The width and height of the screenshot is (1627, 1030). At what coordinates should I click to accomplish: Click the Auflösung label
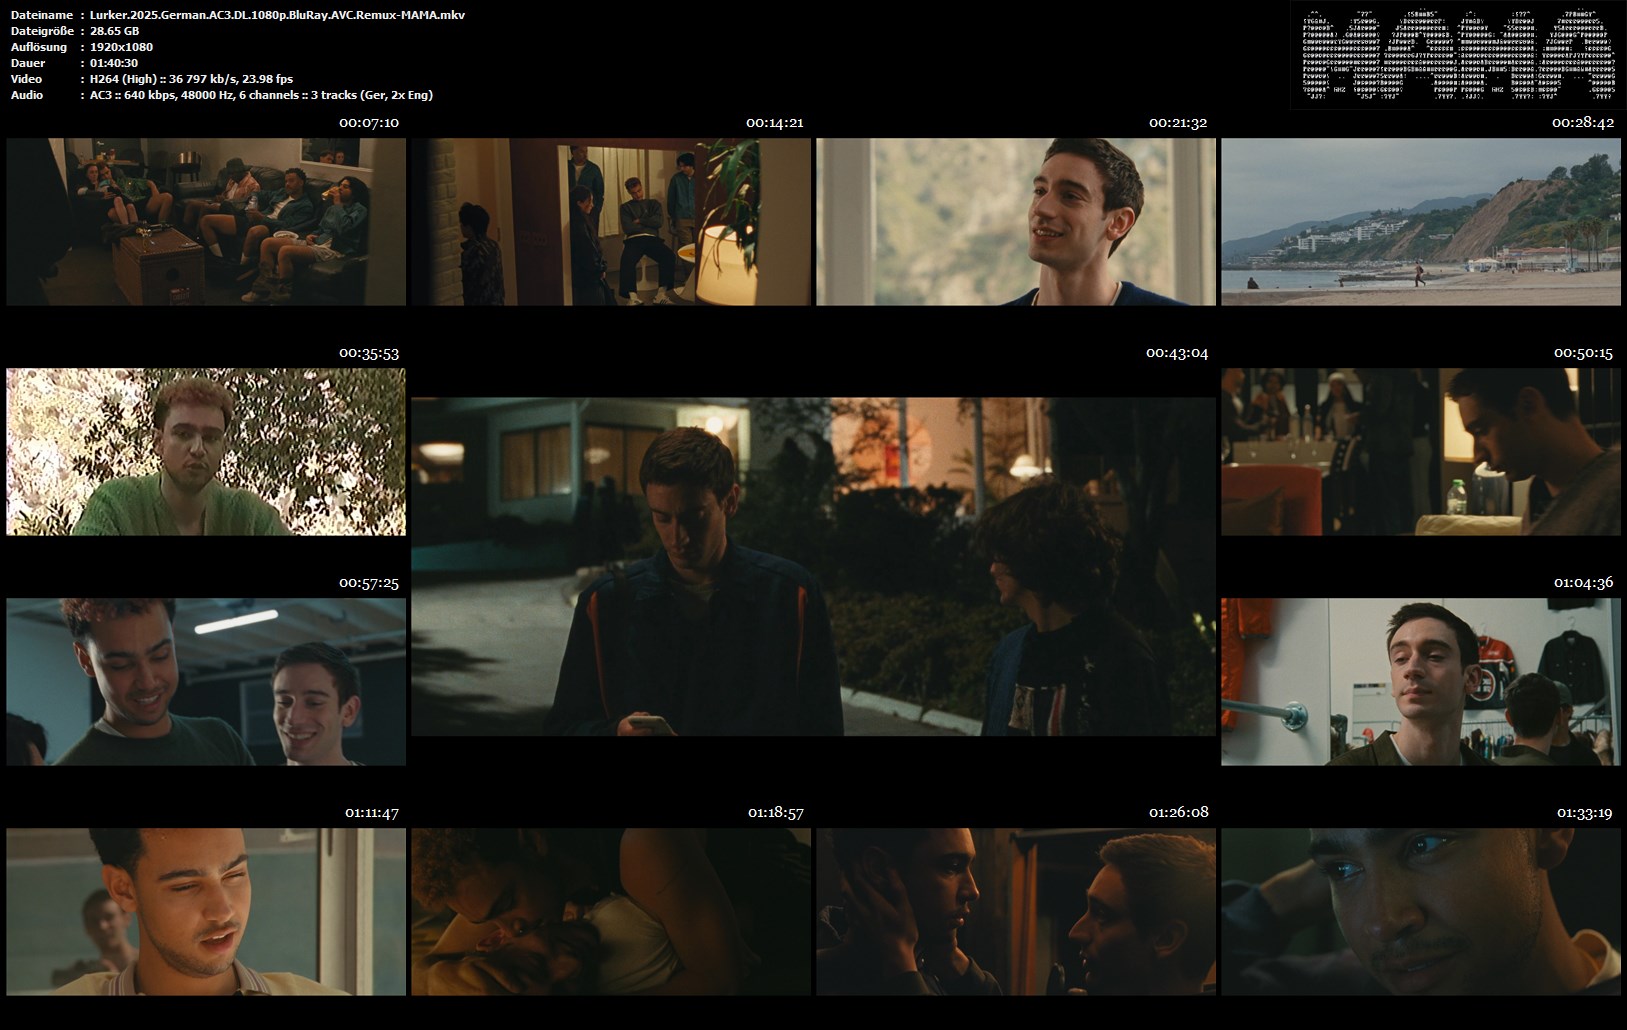(39, 47)
